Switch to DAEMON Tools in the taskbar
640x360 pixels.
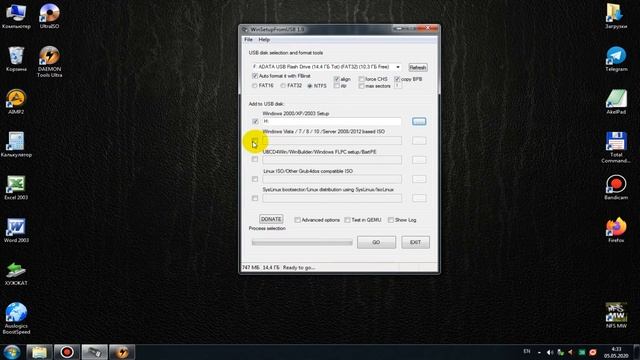coord(122,352)
